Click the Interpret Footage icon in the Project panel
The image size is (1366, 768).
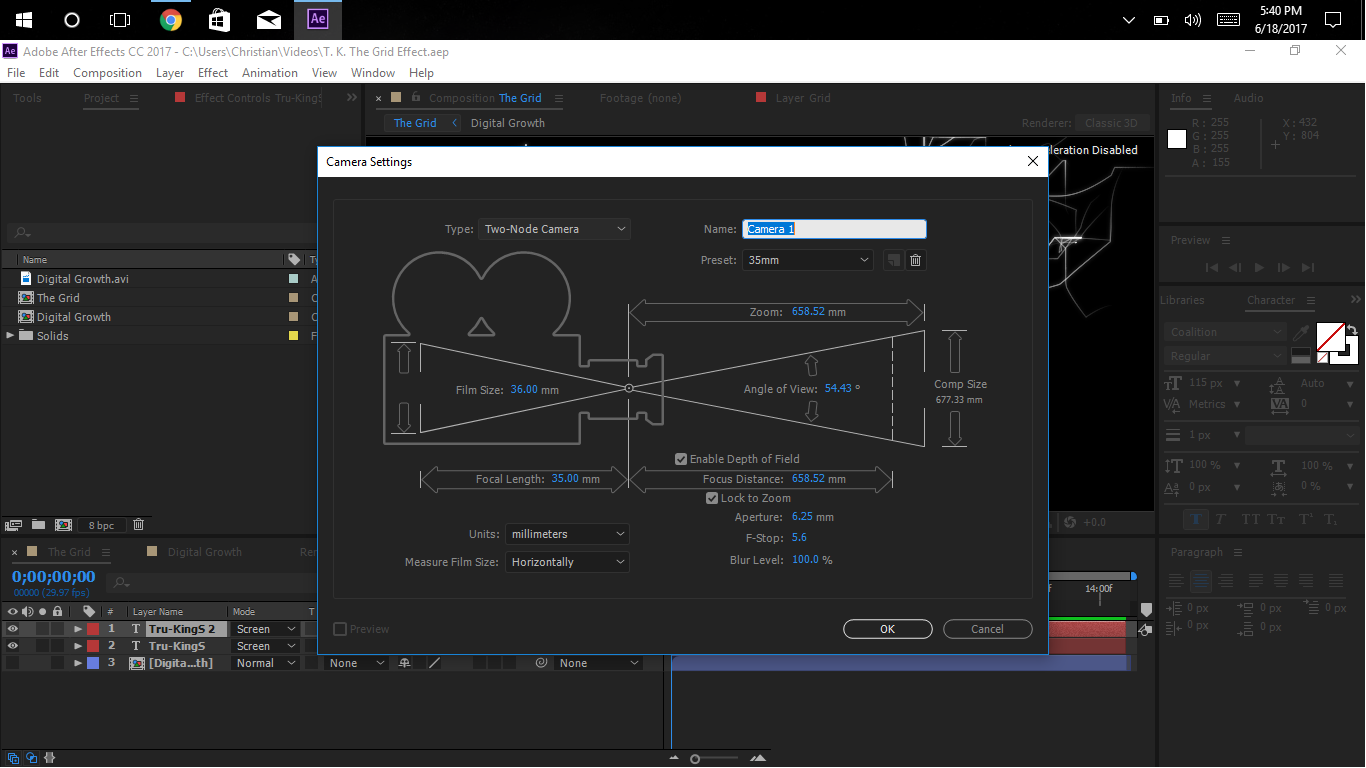click(14, 524)
